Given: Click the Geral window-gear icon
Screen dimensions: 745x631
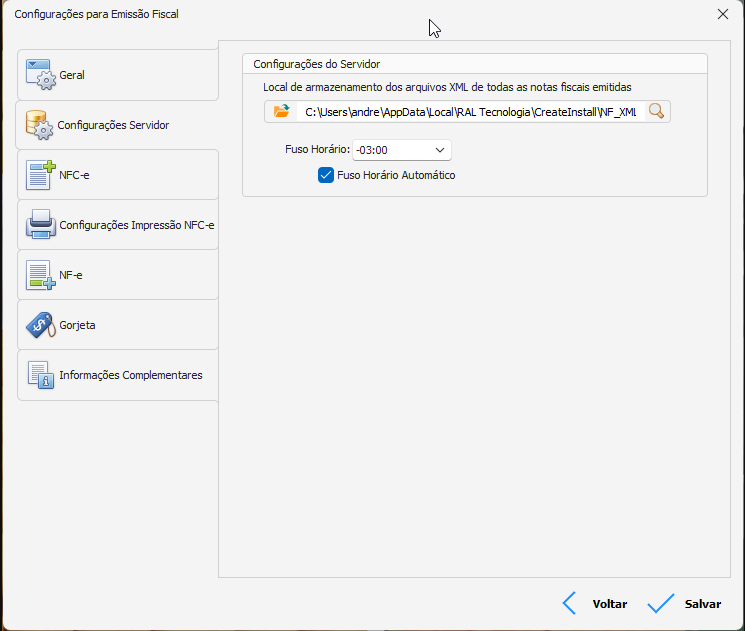Looking at the screenshot, I should (x=40, y=76).
